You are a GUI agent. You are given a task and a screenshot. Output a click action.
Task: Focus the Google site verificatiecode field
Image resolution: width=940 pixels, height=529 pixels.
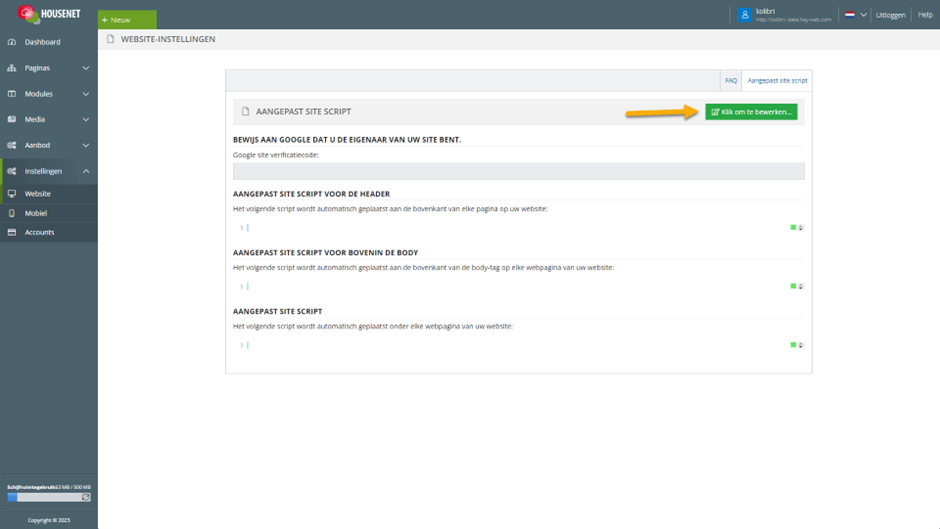(x=519, y=171)
